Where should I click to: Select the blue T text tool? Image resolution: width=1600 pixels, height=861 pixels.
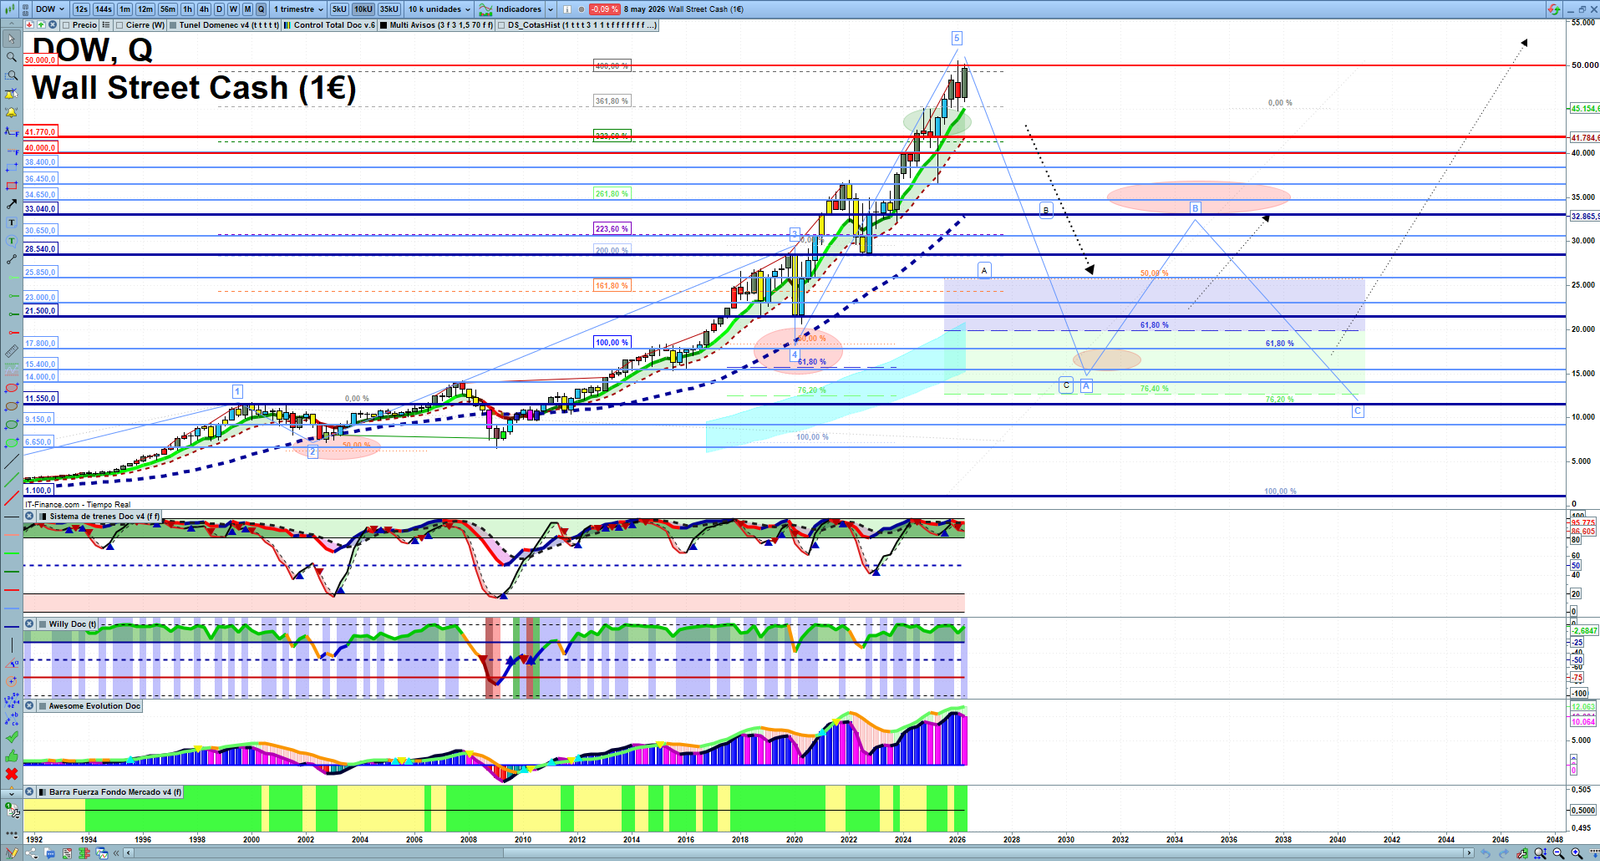[x=11, y=223]
